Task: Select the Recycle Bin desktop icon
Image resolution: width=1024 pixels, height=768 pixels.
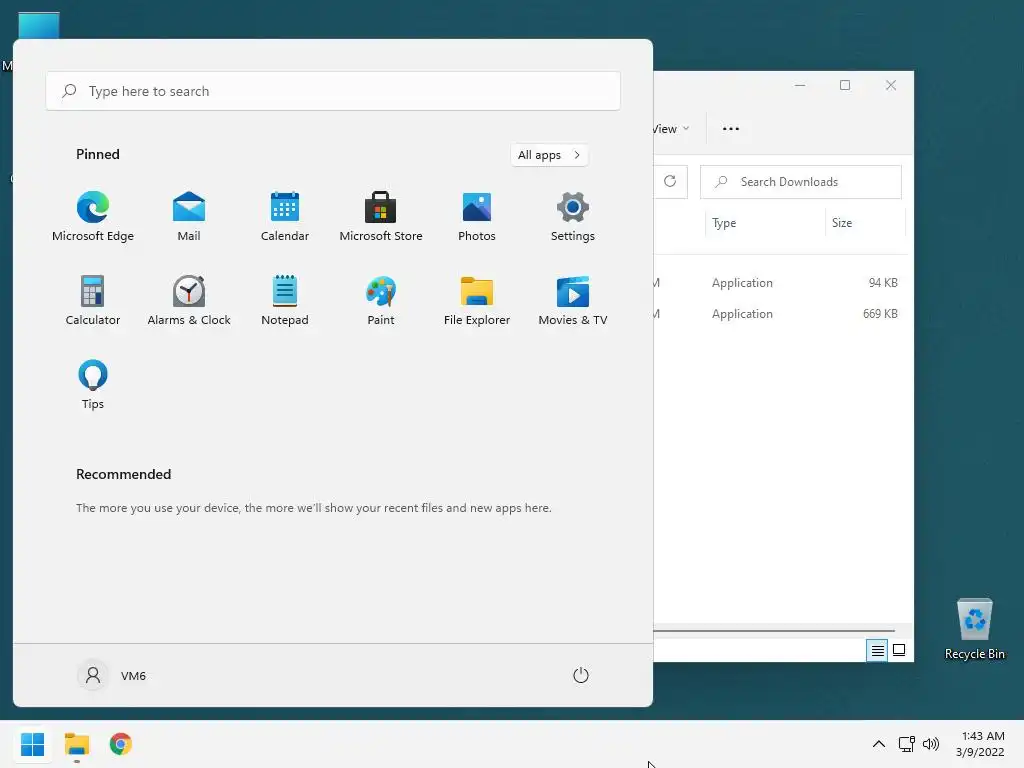Action: pyautogui.click(x=974, y=630)
